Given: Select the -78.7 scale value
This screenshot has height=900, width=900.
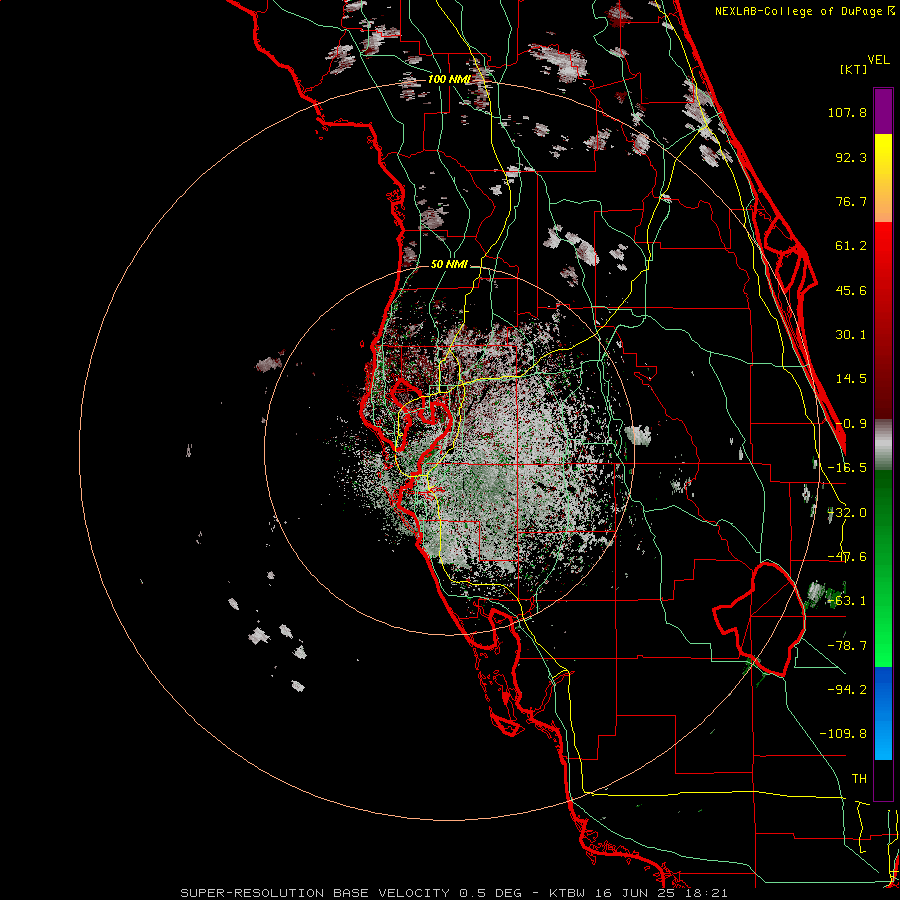Looking at the screenshot, I should coord(847,646).
